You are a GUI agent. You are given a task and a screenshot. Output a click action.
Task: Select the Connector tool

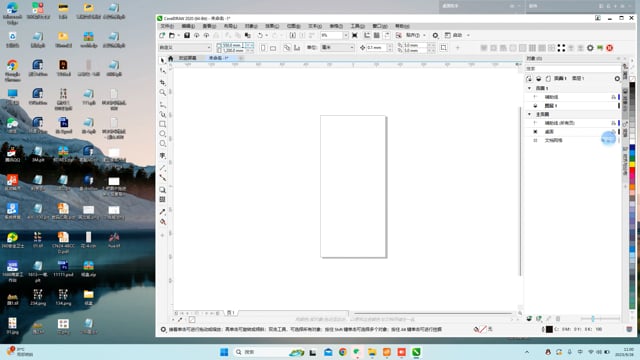162,178
